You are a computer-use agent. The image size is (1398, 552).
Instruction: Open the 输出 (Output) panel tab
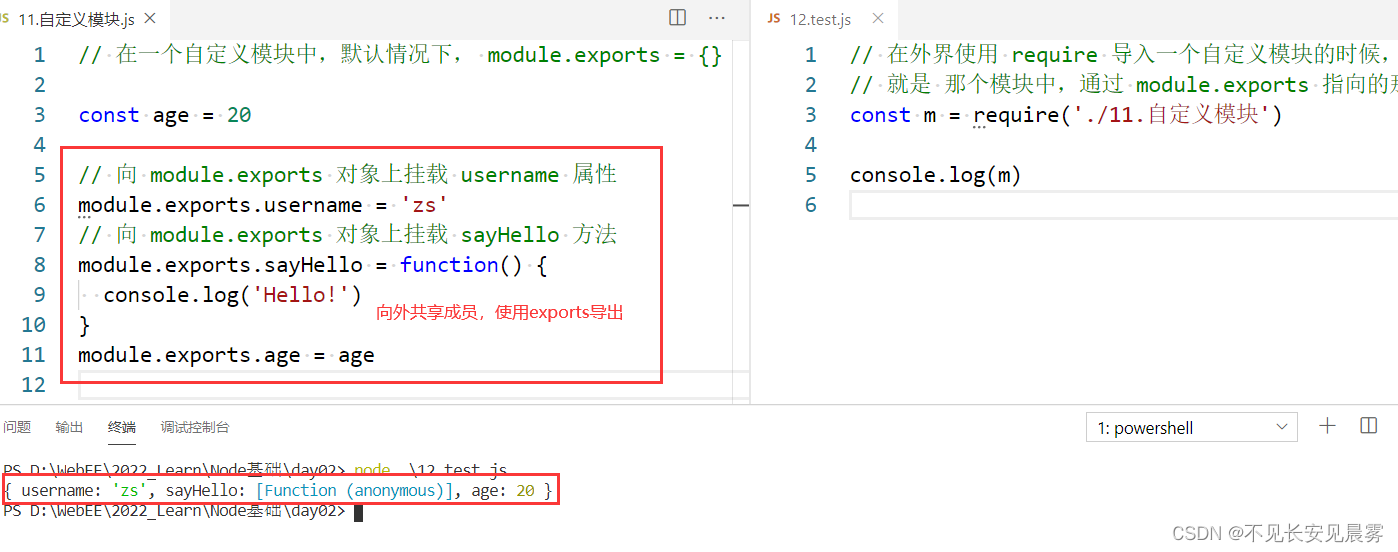point(70,427)
